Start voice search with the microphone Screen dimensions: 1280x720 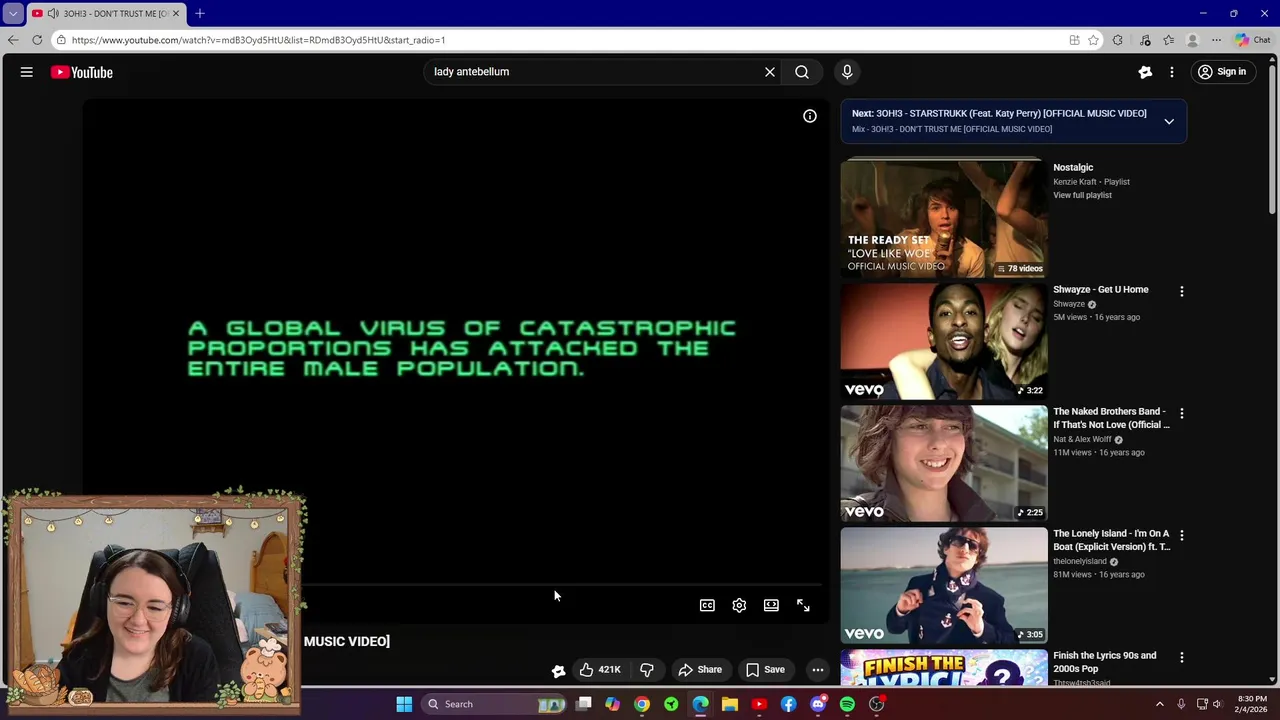[847, 72]
